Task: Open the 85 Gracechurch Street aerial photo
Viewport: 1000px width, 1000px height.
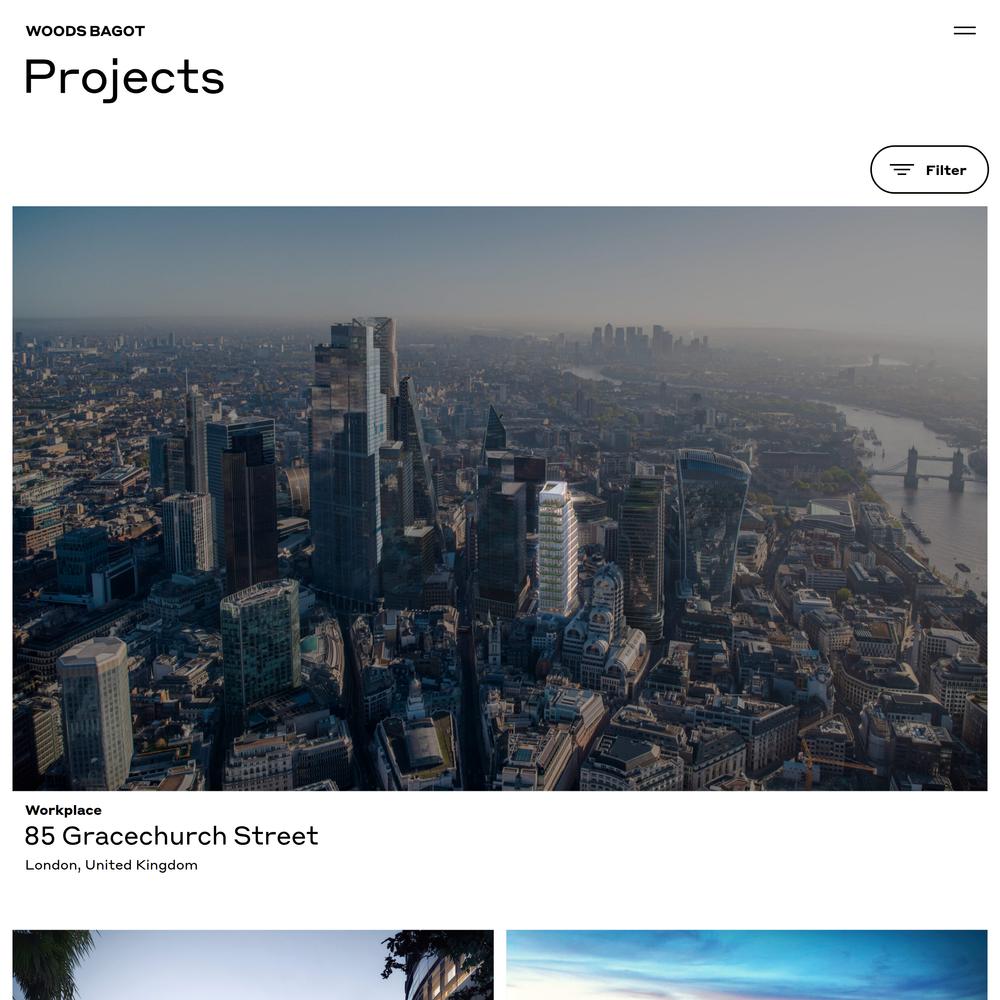Action: (x=500, y=498)
